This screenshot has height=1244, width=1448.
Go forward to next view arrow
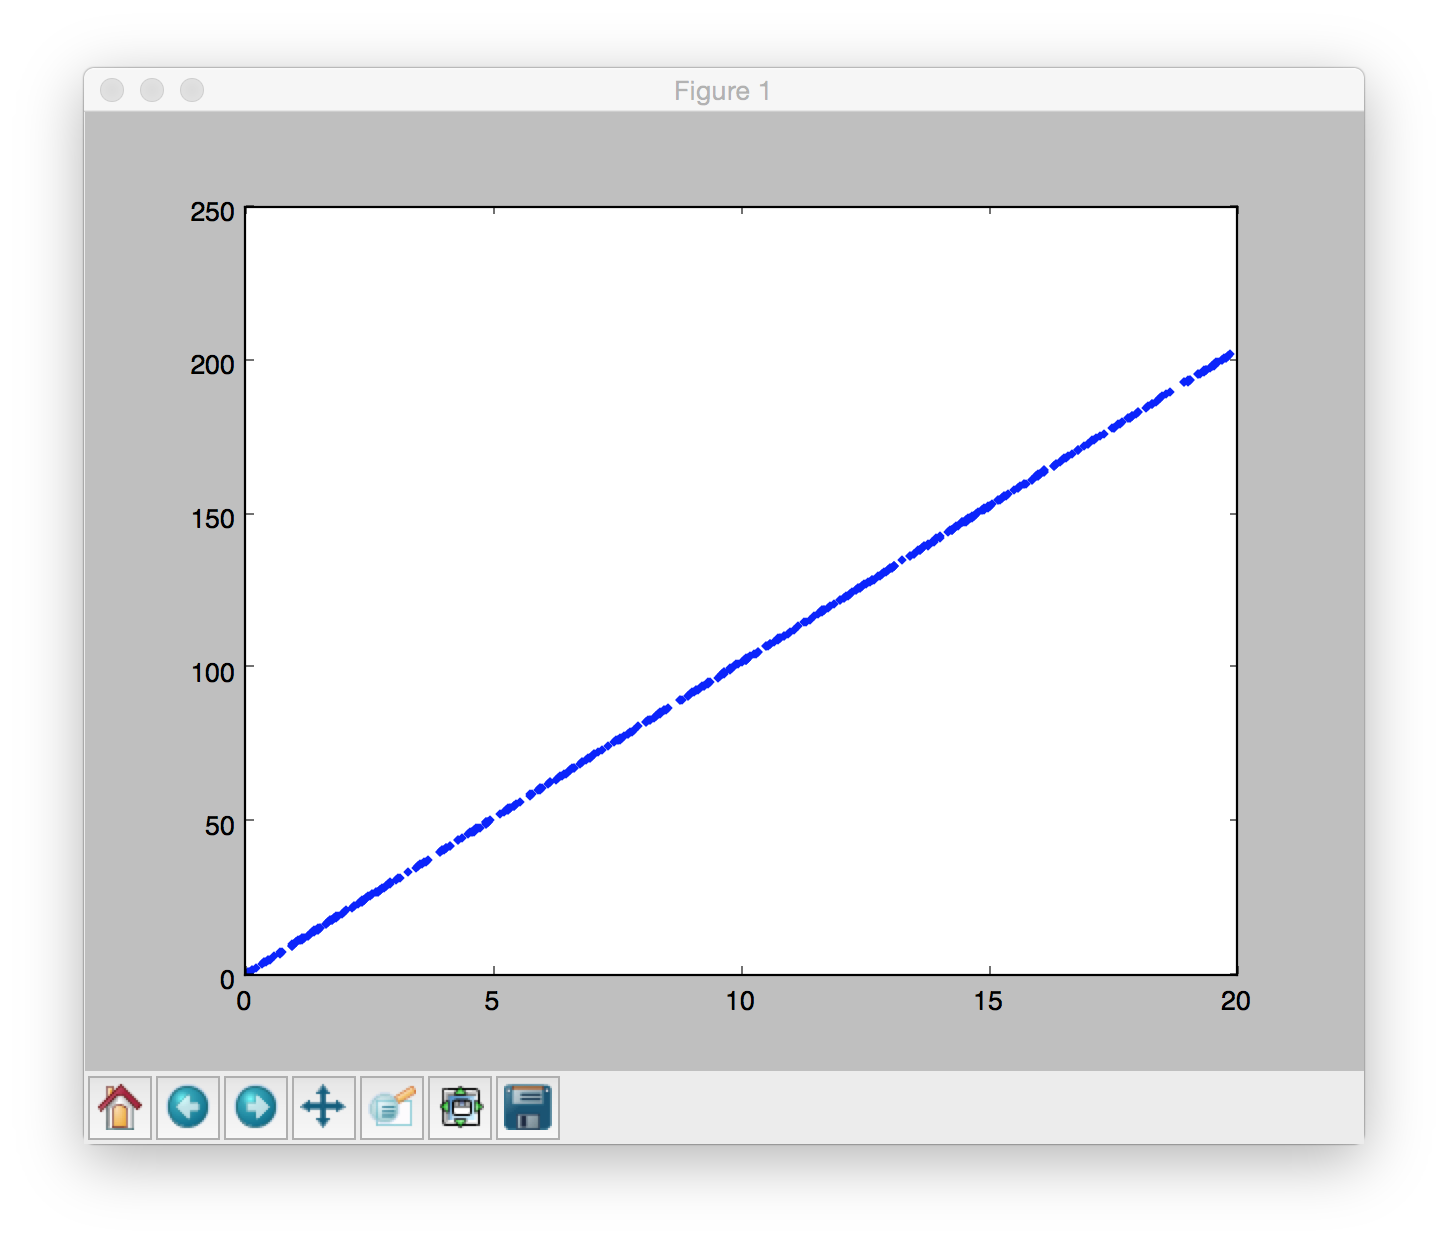256,1107
